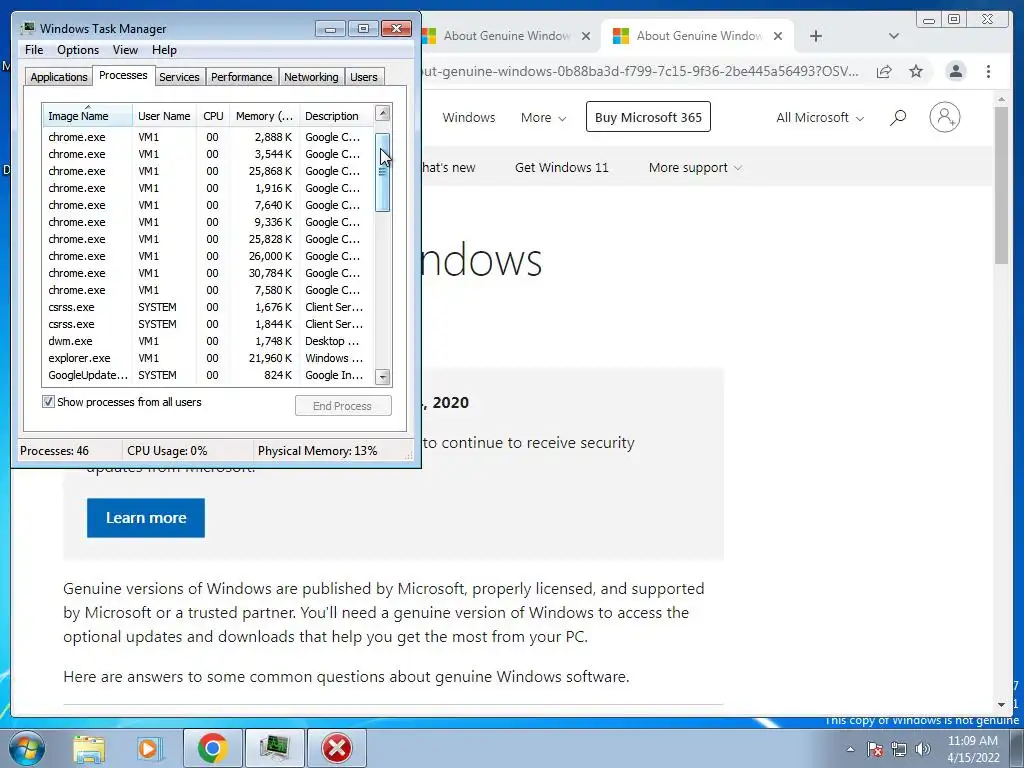
Task: Click the Buy Microsoft 365 button
Action: [648, 118]
